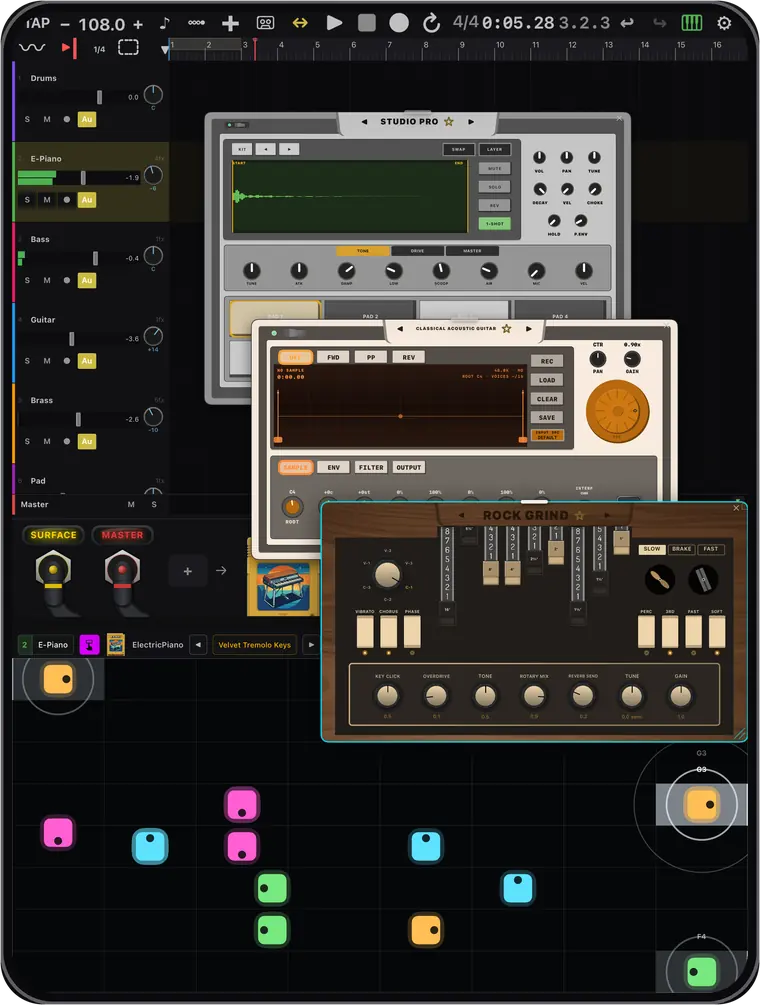Open the Velvet Tremolo Keys preset selector

pos(254,645)
